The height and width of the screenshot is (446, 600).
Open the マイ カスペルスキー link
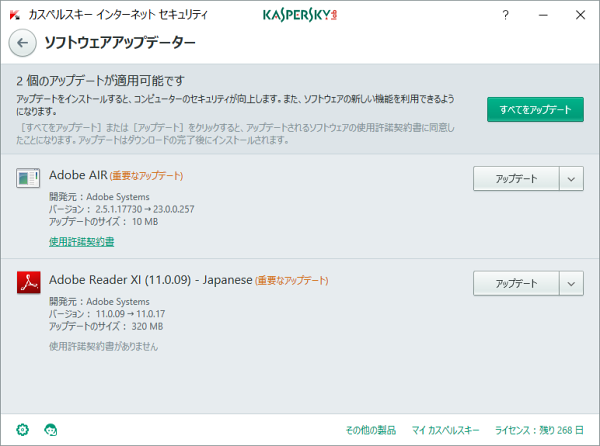(x=445, y=430)
